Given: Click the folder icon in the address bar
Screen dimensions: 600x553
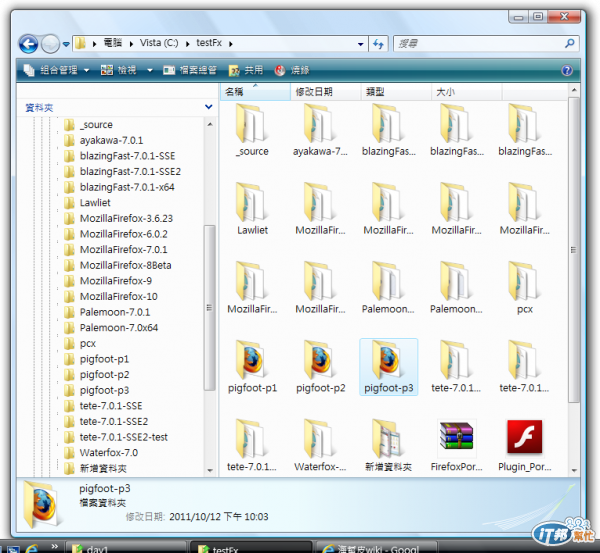Looking at the screenshot, I should pyautogui.click(x=80, y=43).
